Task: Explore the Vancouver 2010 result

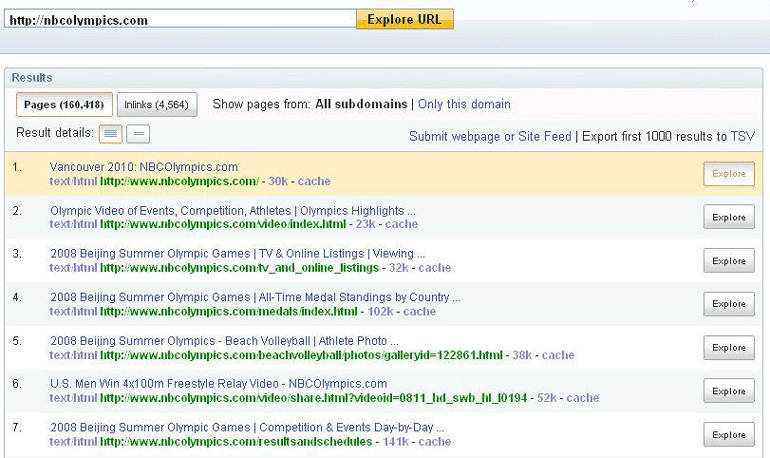Action: [729, 174]
